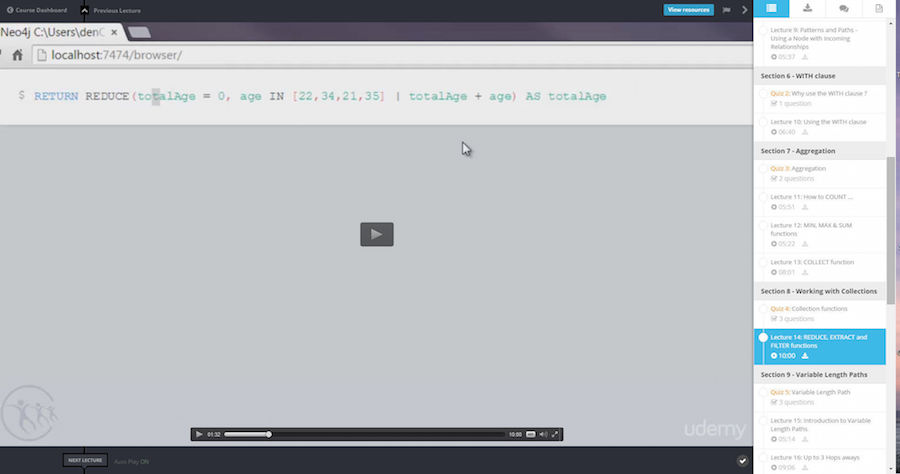Click the progress slider knob at 01:32
Image resolution: width=900 pixels, height=474 pixels.
tap(268, 434)
